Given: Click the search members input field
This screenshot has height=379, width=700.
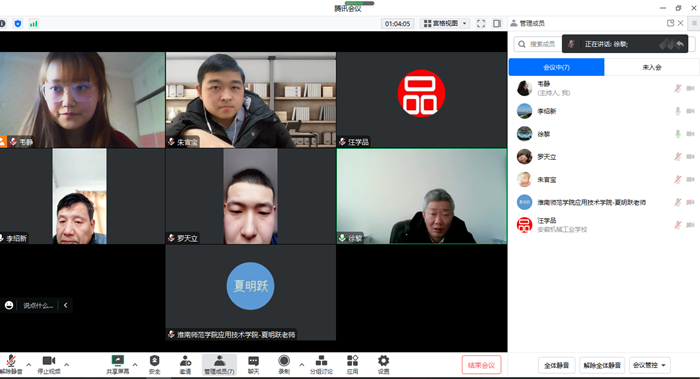Looking at the screenshot, I should [538, 44].
